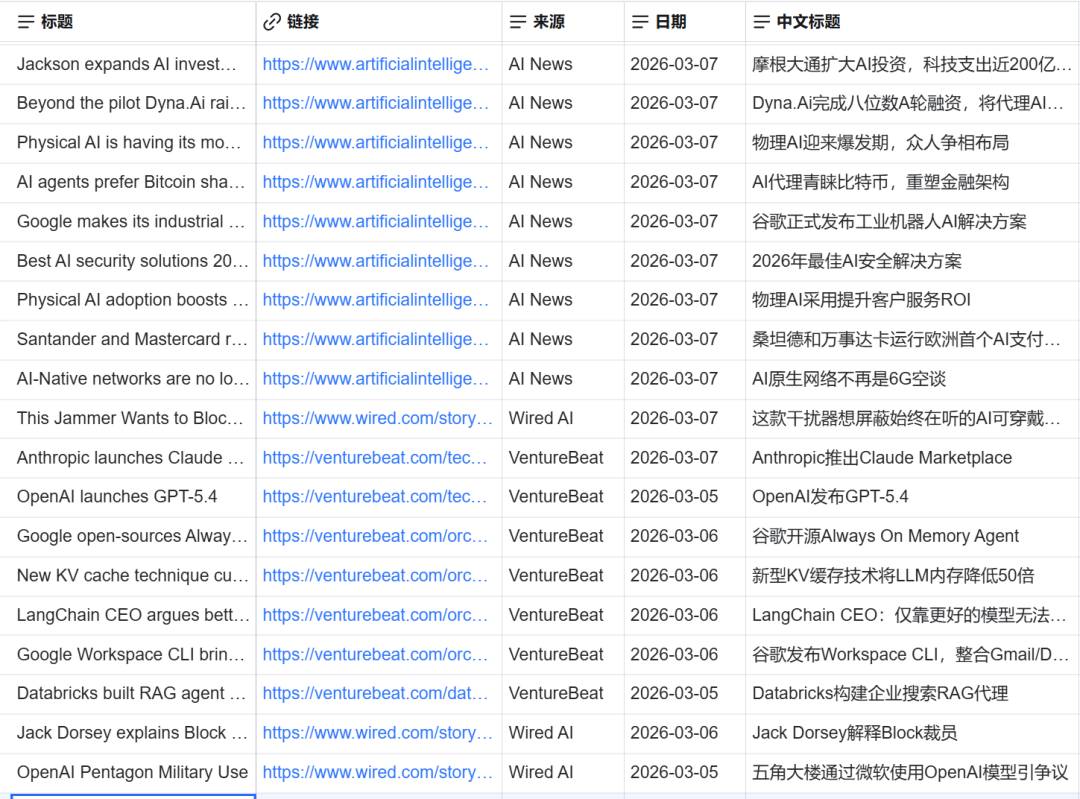Select the title cell 'AI agents prefer Bitcoin sha…'
The width and height of the screenshot is (1080, 799).
pyautogui.click(x=128, y=182)
